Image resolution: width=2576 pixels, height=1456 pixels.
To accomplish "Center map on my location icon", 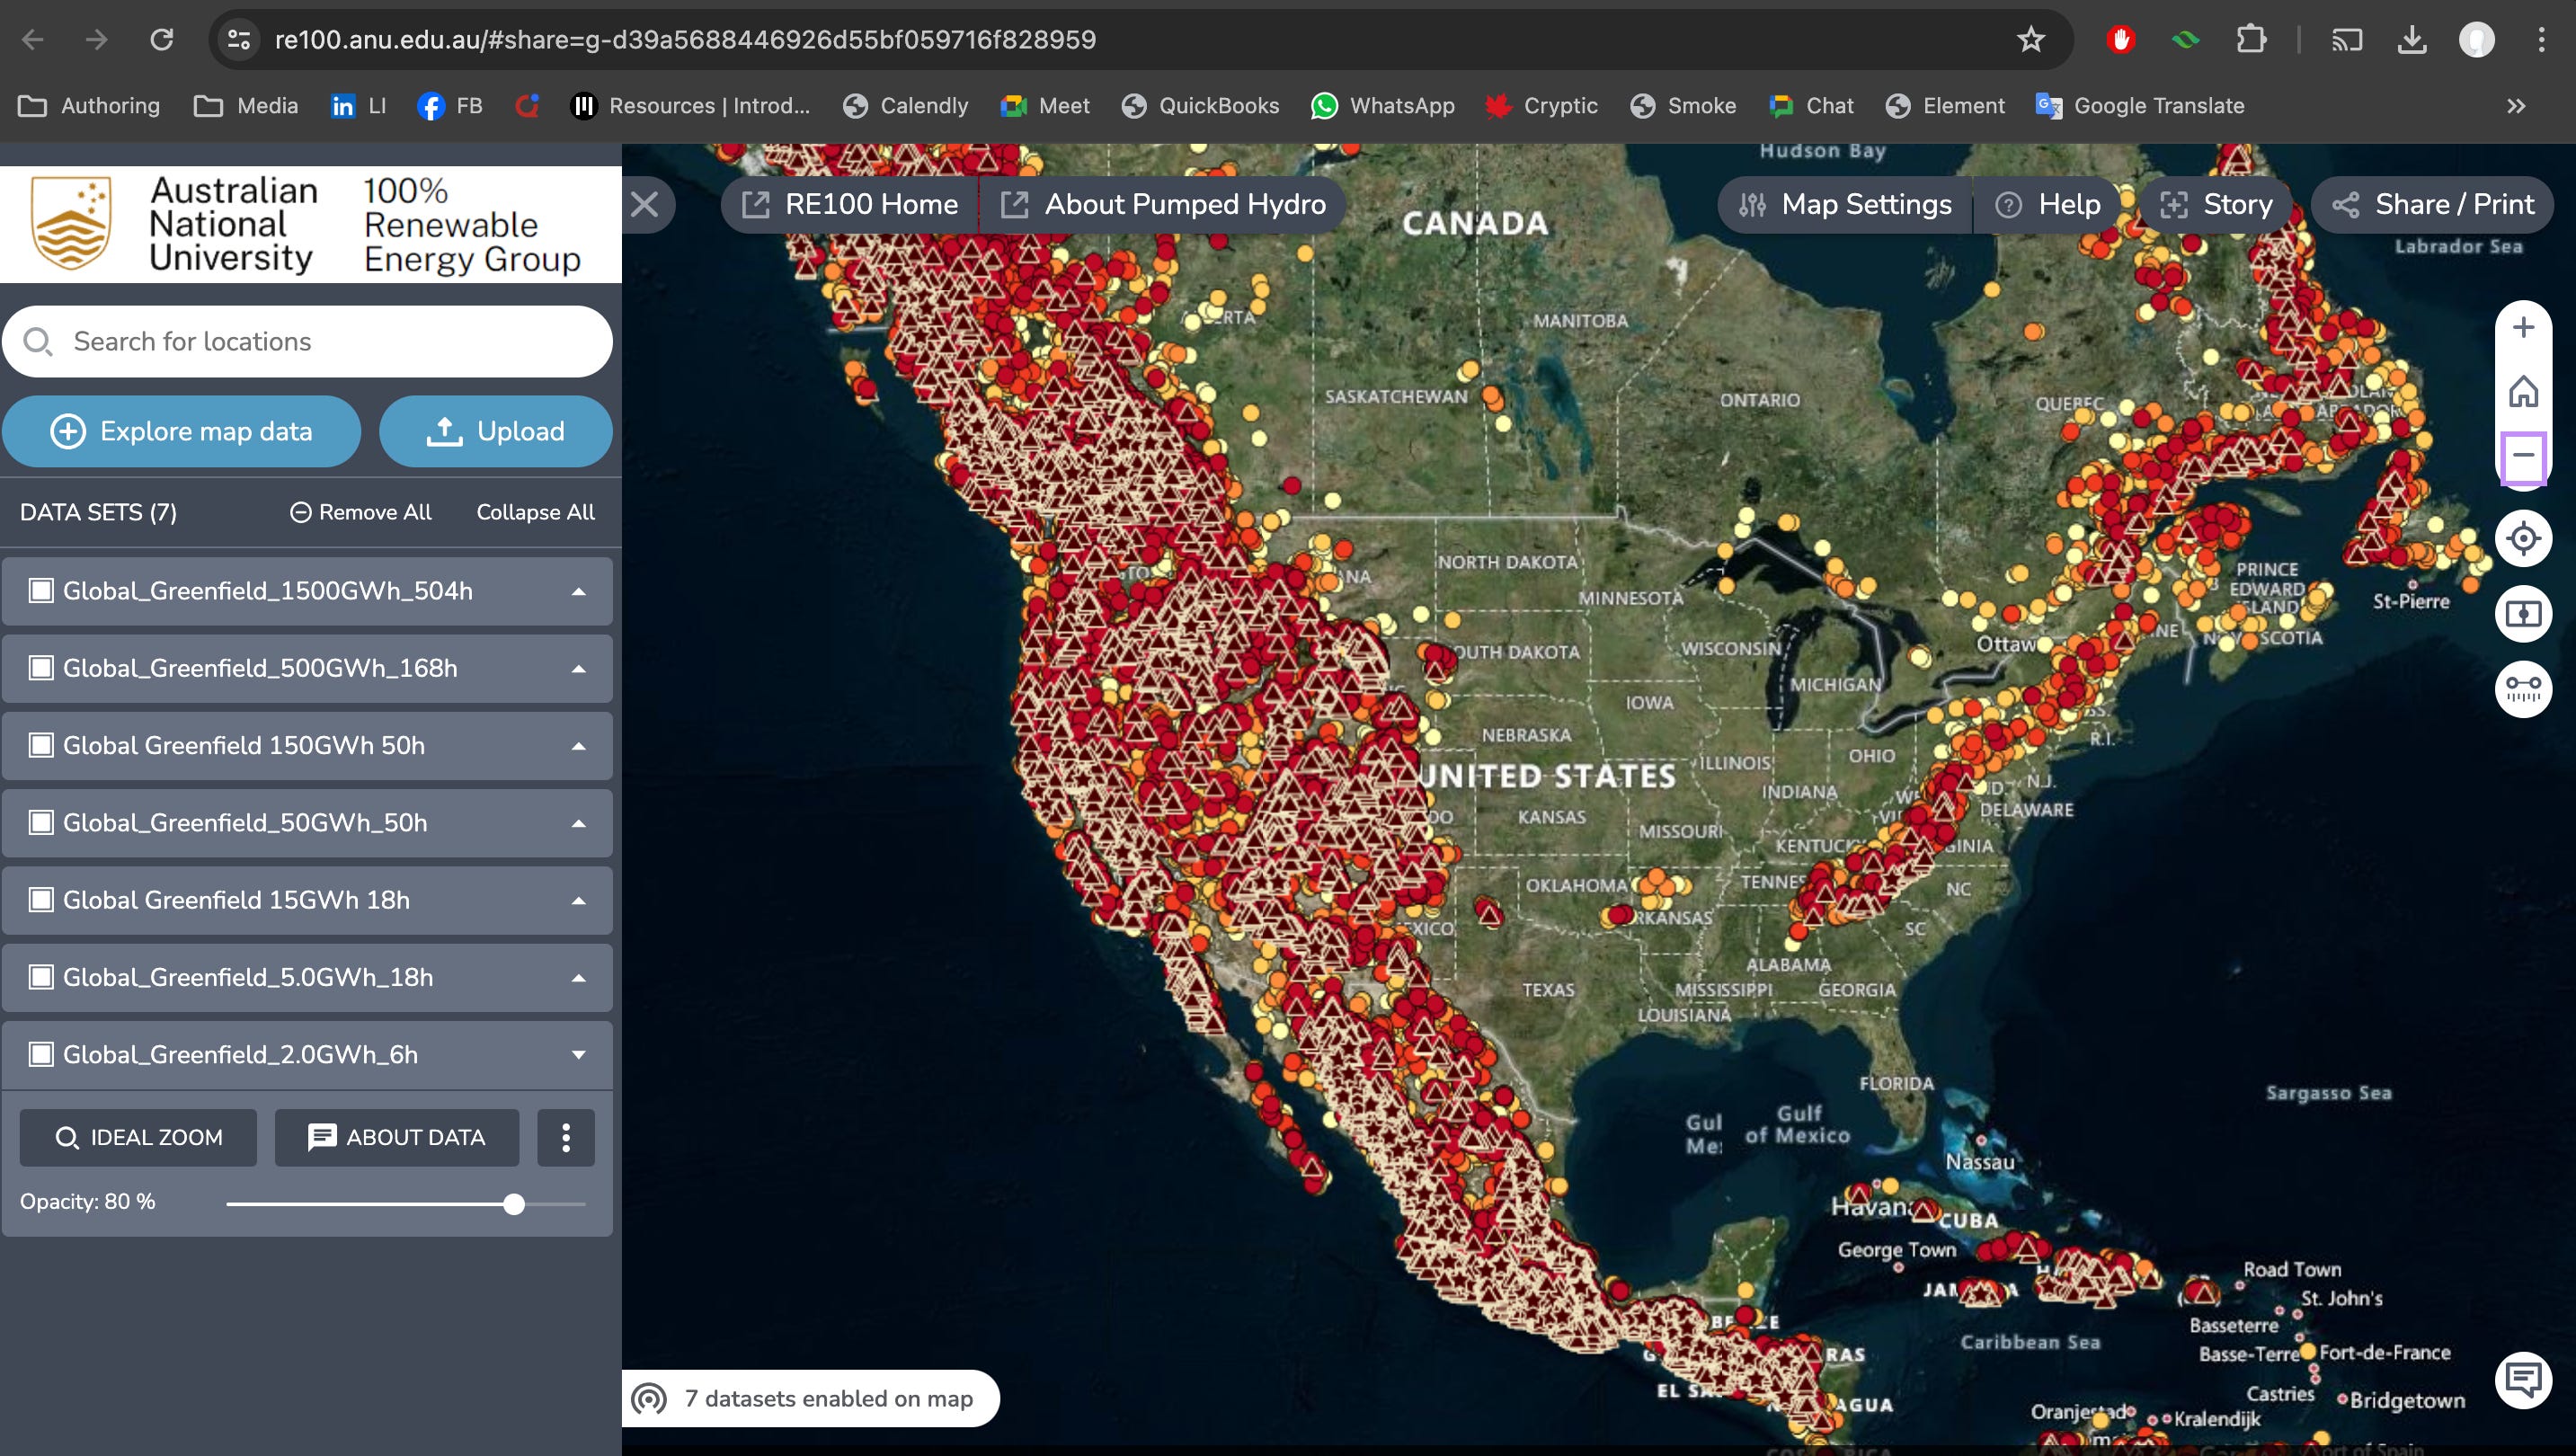I will point(2523,538).
